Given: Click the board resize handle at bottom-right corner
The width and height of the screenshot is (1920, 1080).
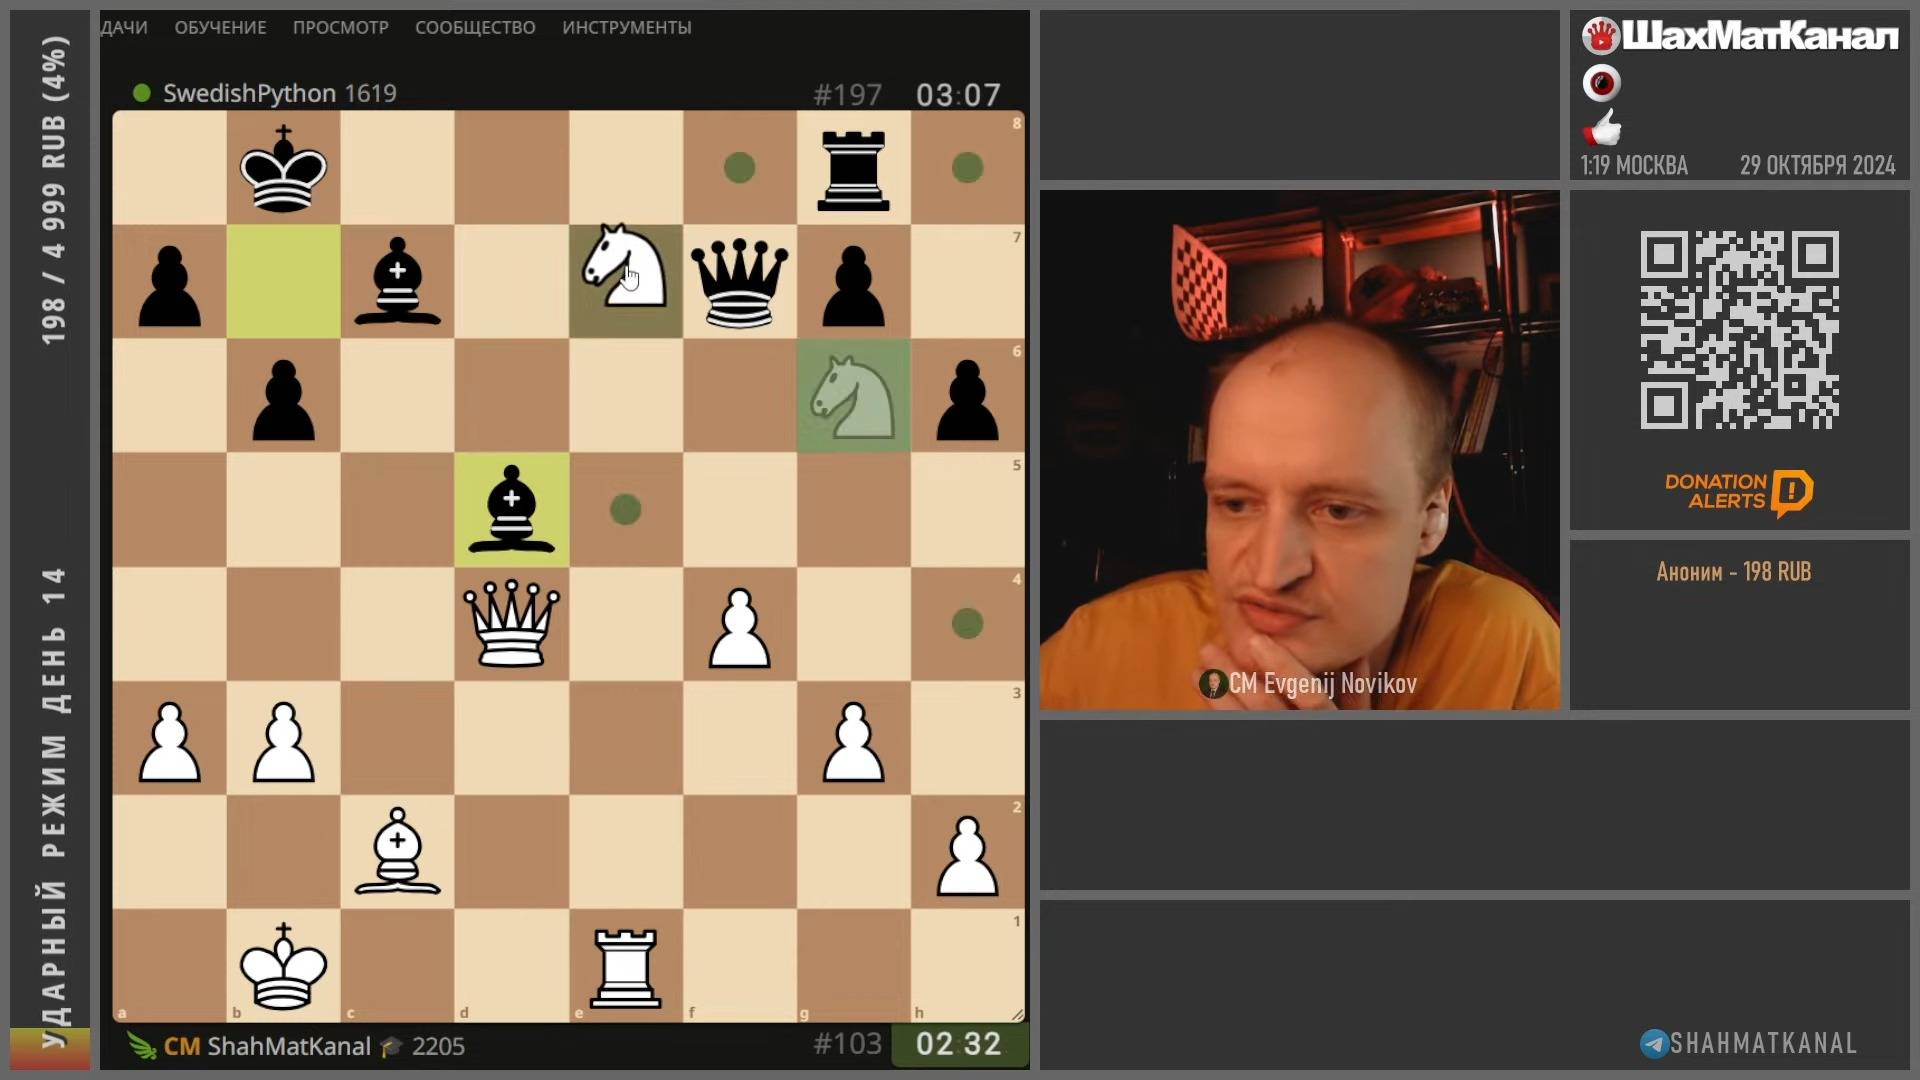Looking at the screenshot, I should (x=1019, y=1013).
